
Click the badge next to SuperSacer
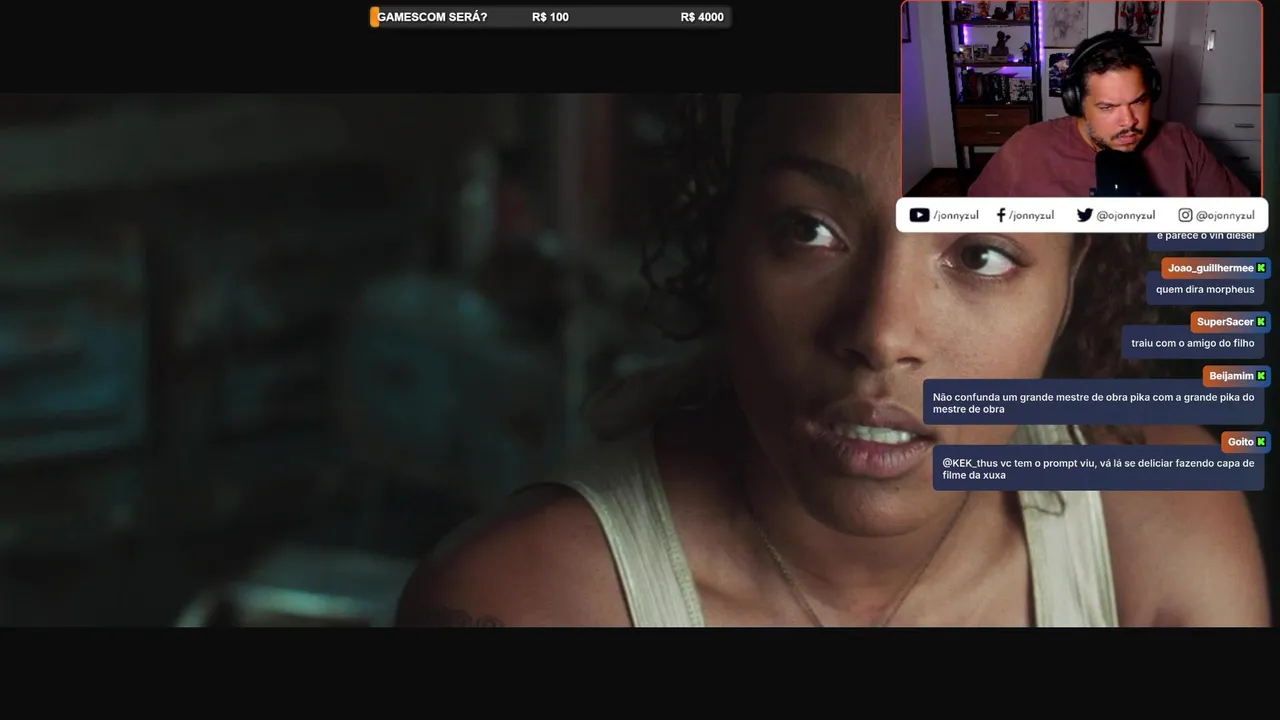tap(1261, 322)
